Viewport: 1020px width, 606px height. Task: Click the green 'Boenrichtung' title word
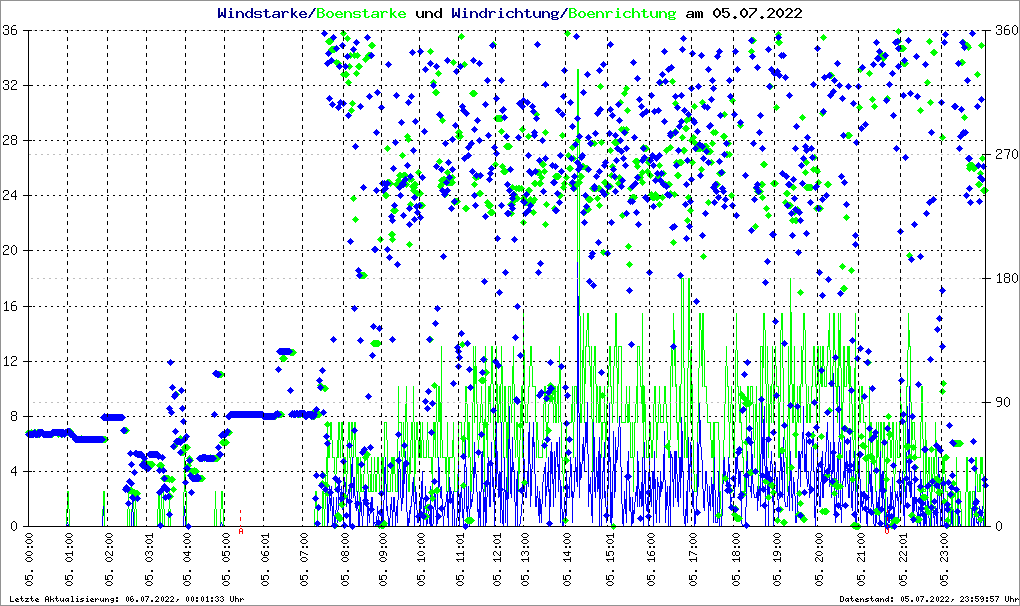click(621, 13)
